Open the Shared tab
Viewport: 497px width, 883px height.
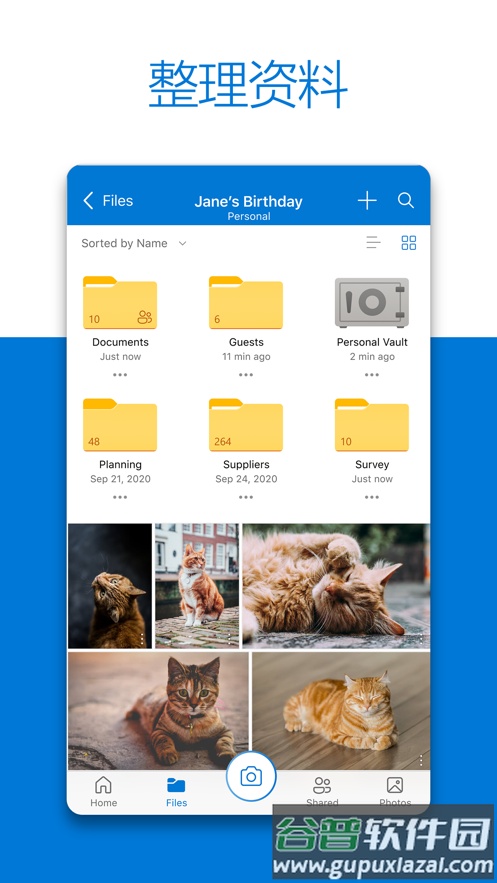click(x=322, y=791)
